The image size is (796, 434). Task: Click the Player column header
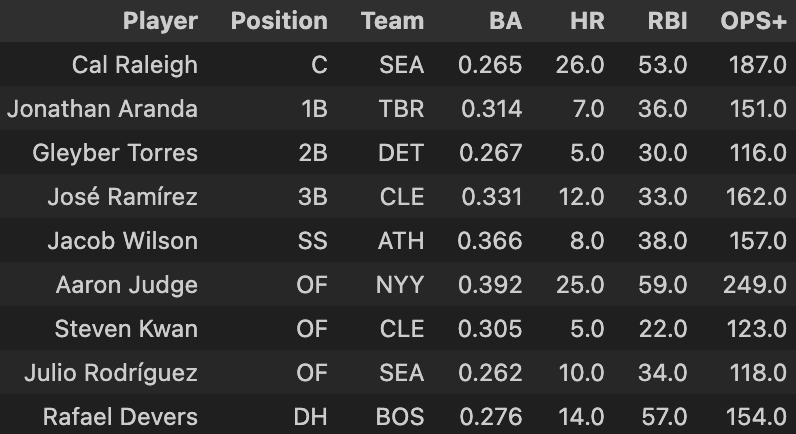(160, 21)
